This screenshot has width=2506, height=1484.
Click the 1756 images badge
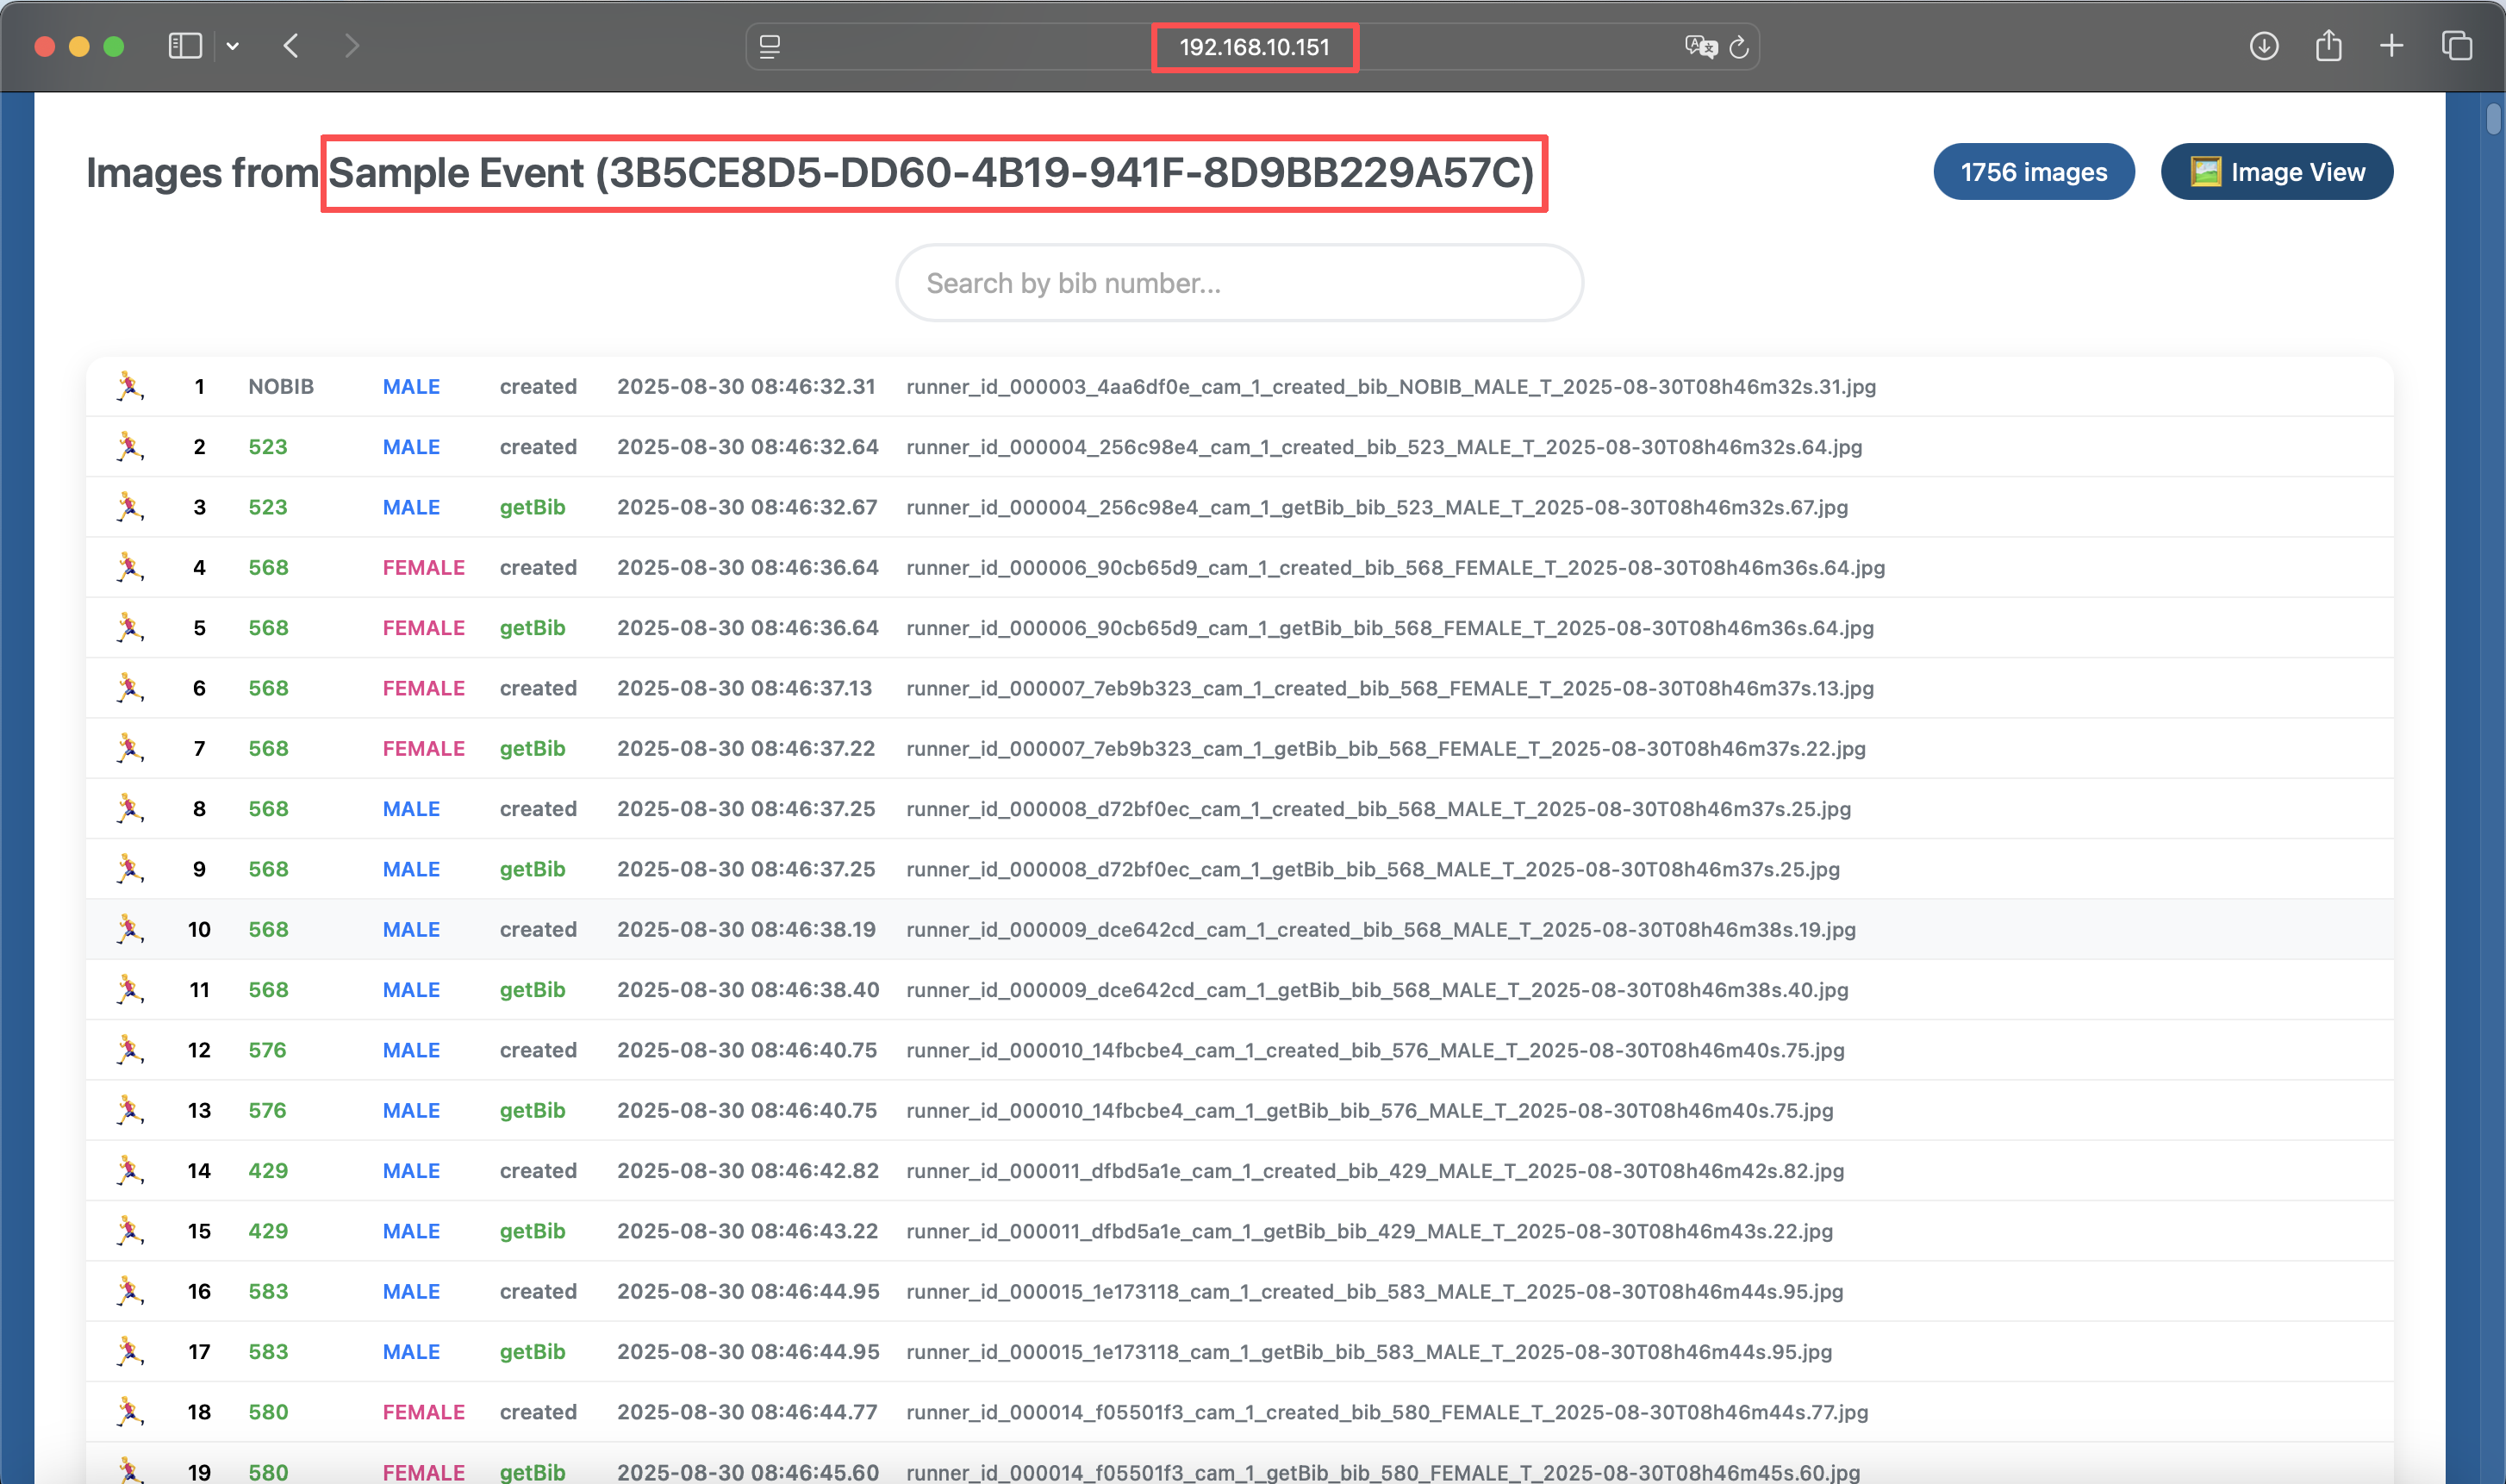[x=2033, y=172]
